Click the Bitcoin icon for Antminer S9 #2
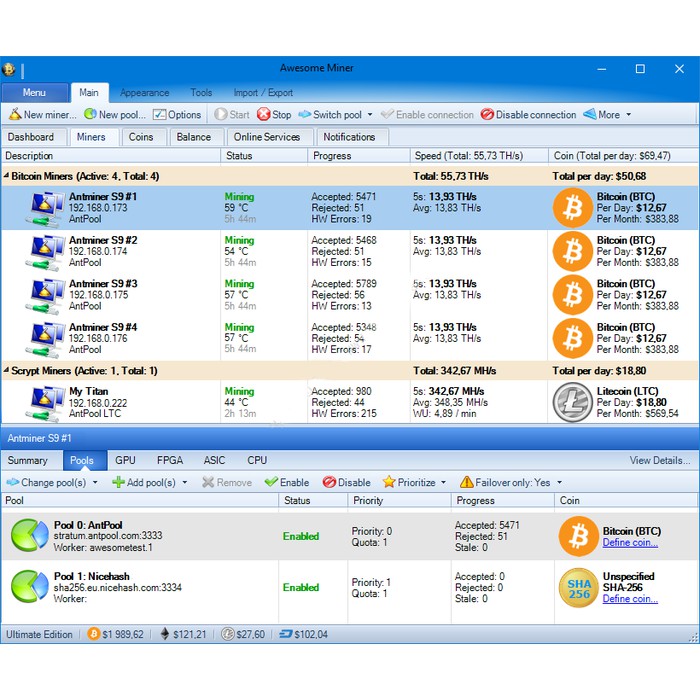The width and height of the screenshot is (700, 700). tap(573, 251)
